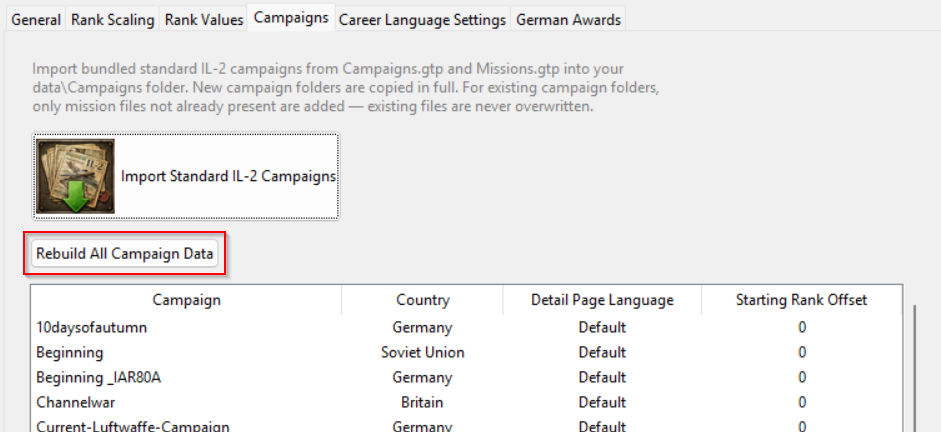Open the Rank Values tab

click(204, 20)
